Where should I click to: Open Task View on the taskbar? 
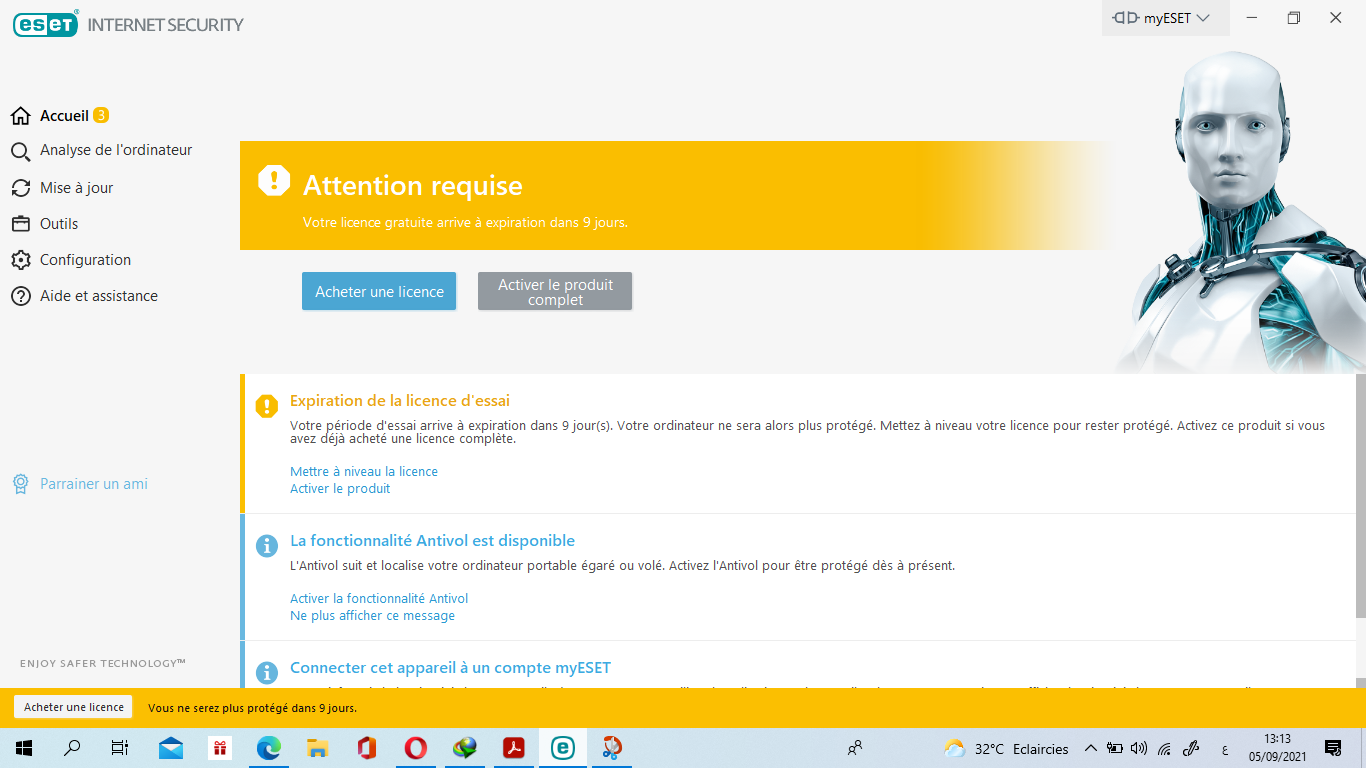pyautogui.click(x=120, y=748)
